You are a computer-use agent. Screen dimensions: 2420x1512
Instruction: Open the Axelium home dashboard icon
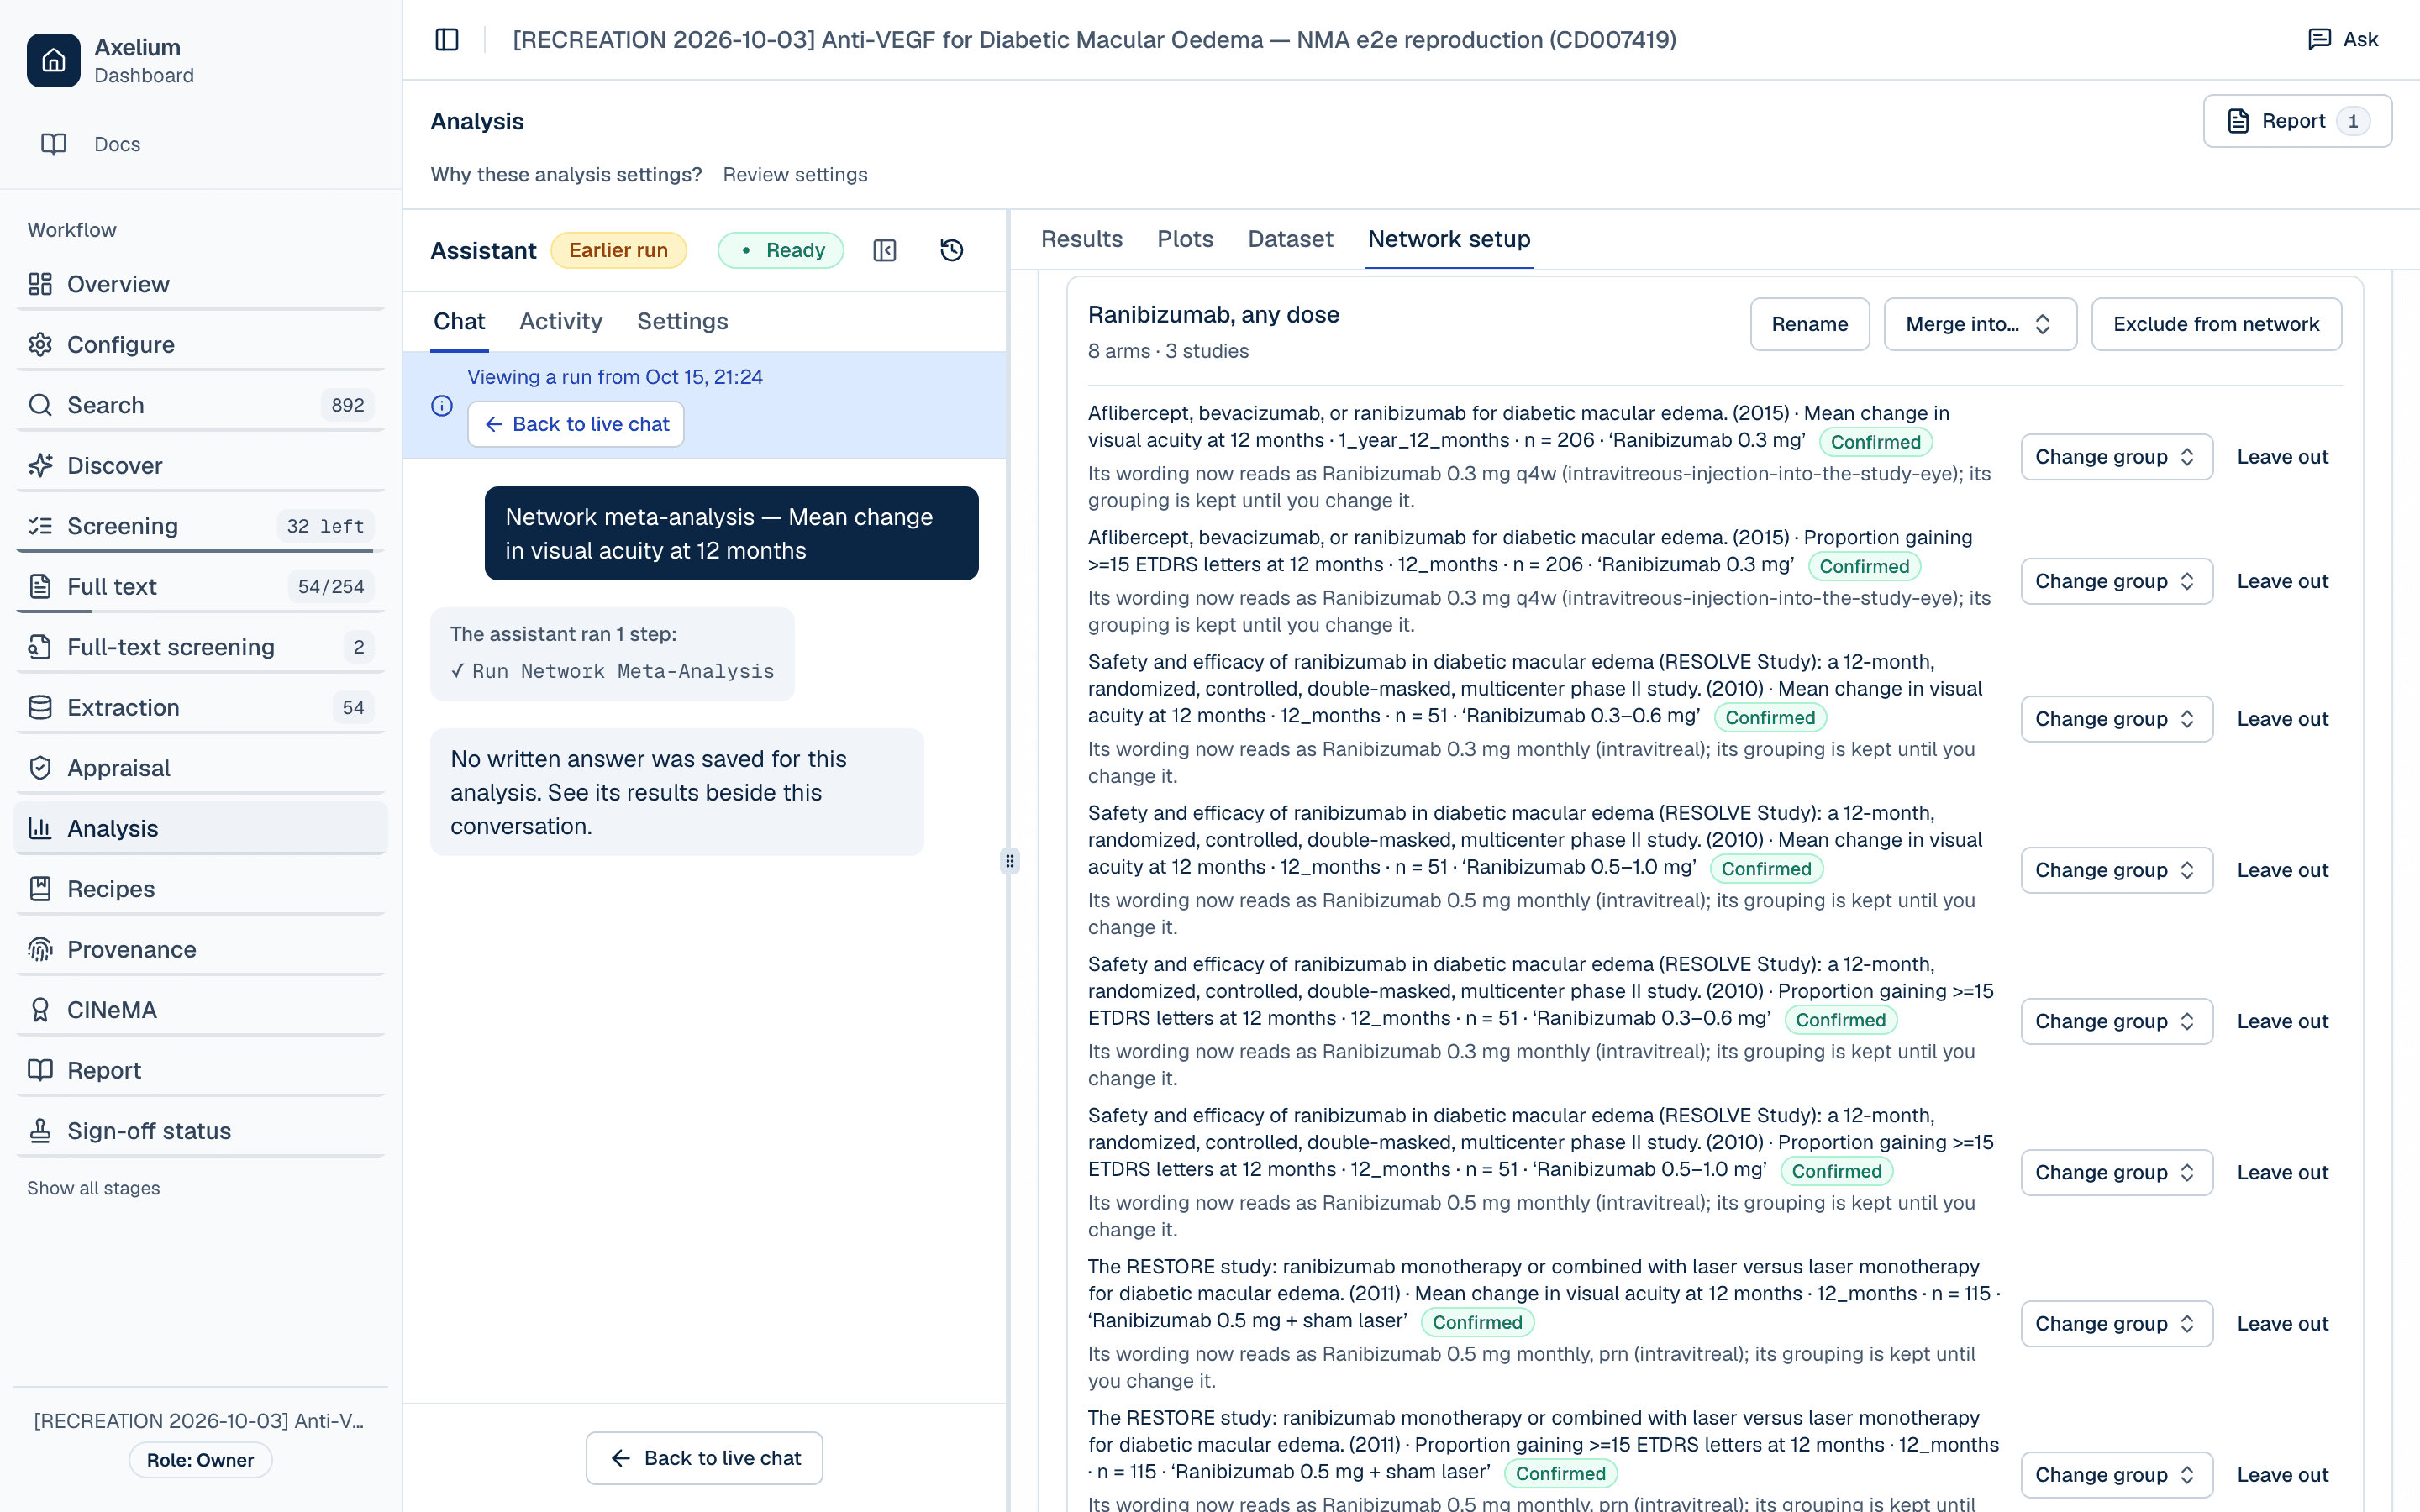54,60
